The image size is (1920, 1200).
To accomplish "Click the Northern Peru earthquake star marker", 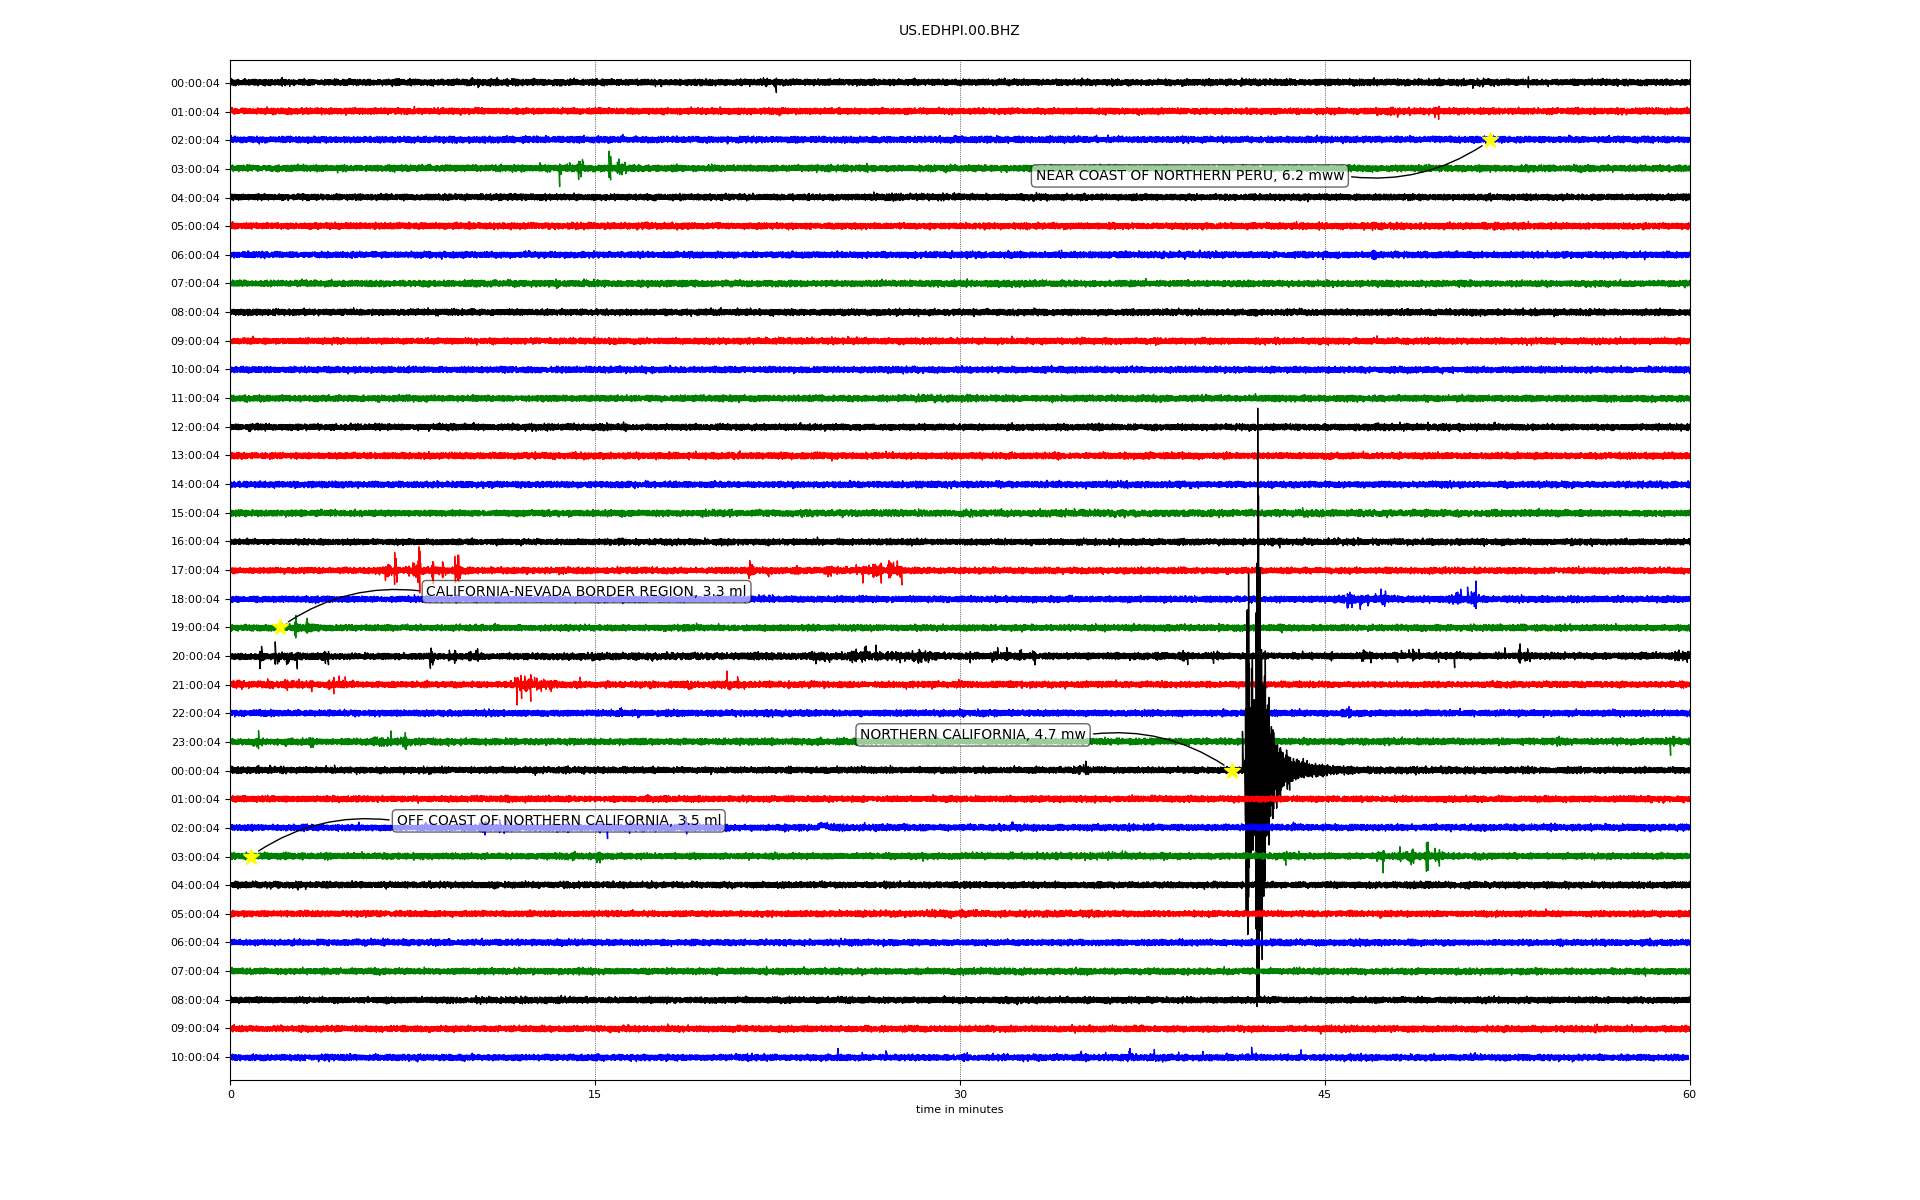I will coord(1489,140).
